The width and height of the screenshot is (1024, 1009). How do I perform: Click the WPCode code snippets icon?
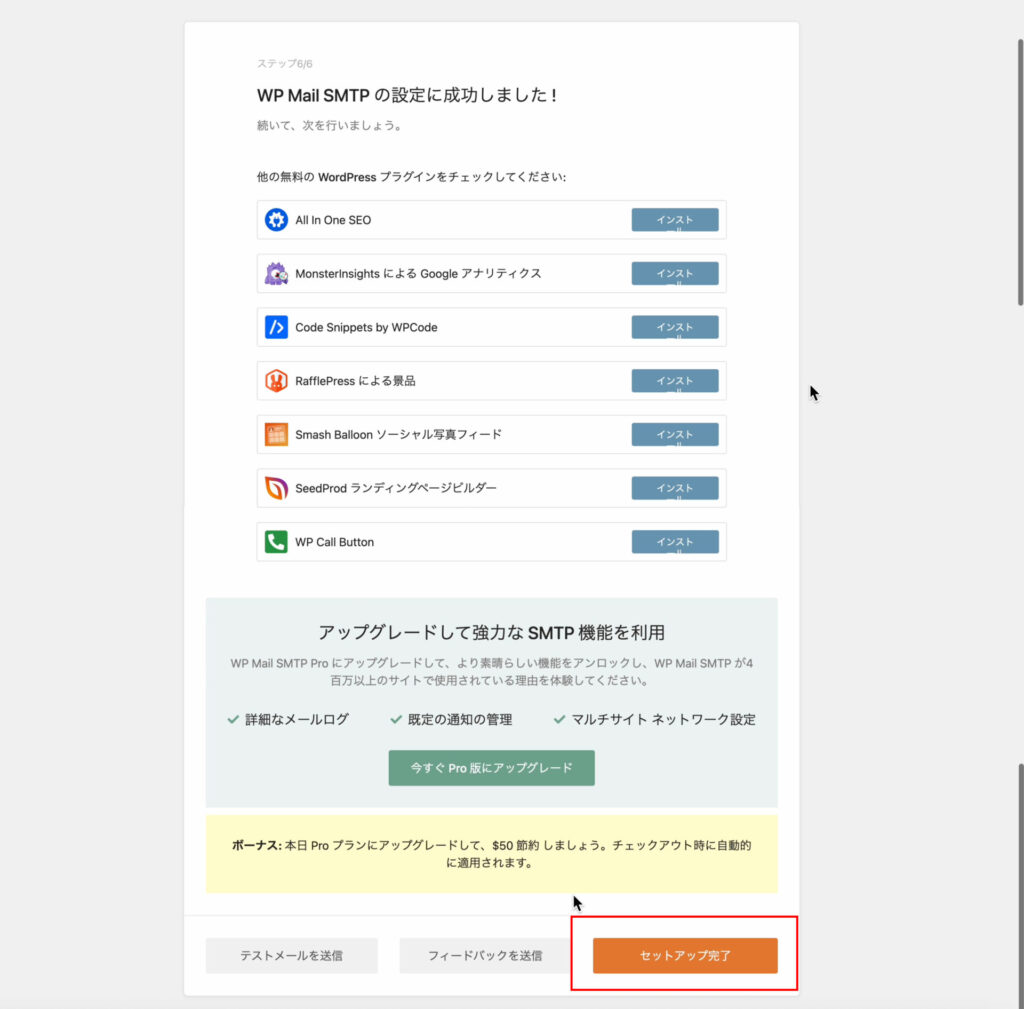tap(276, 327)
